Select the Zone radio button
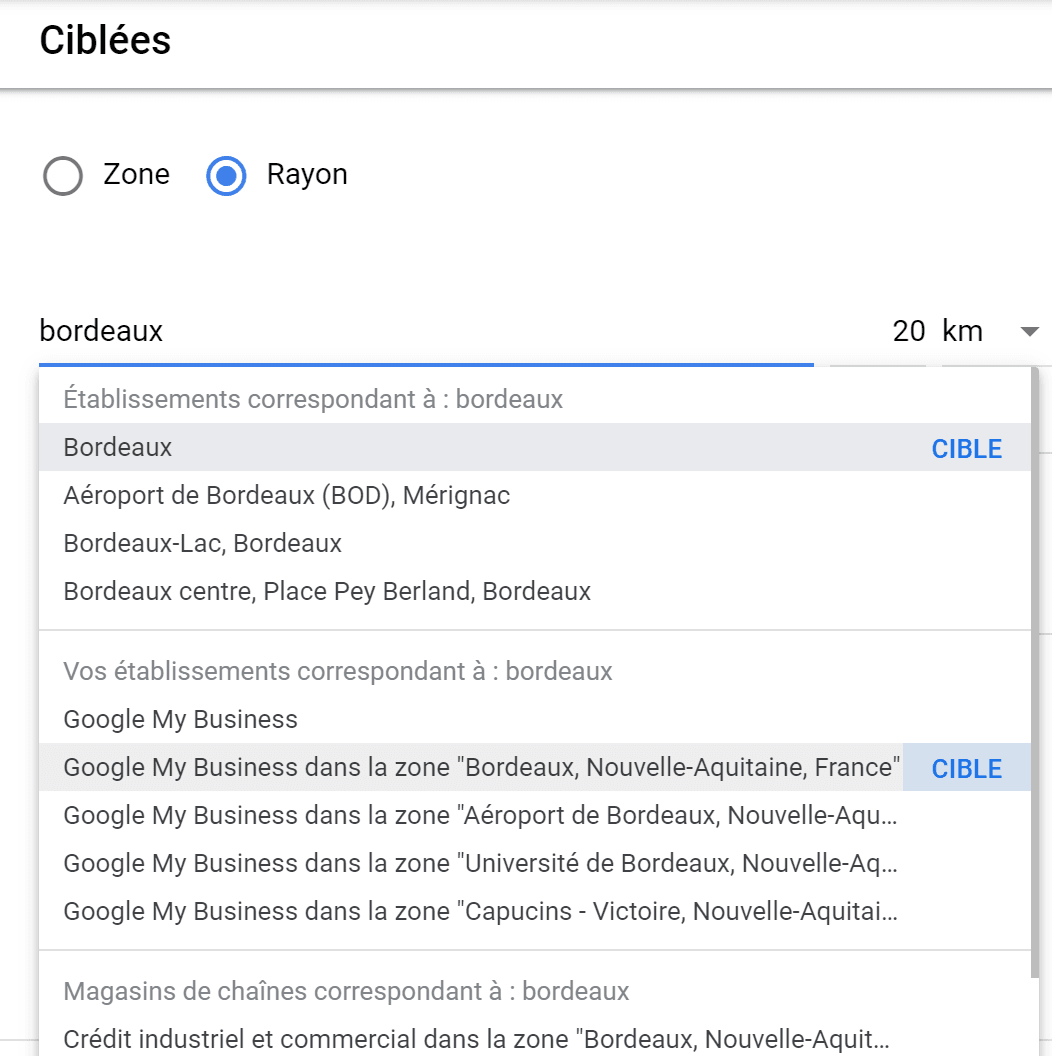Viewport: 1052px width, 1056px height. [x=63, y=176]
